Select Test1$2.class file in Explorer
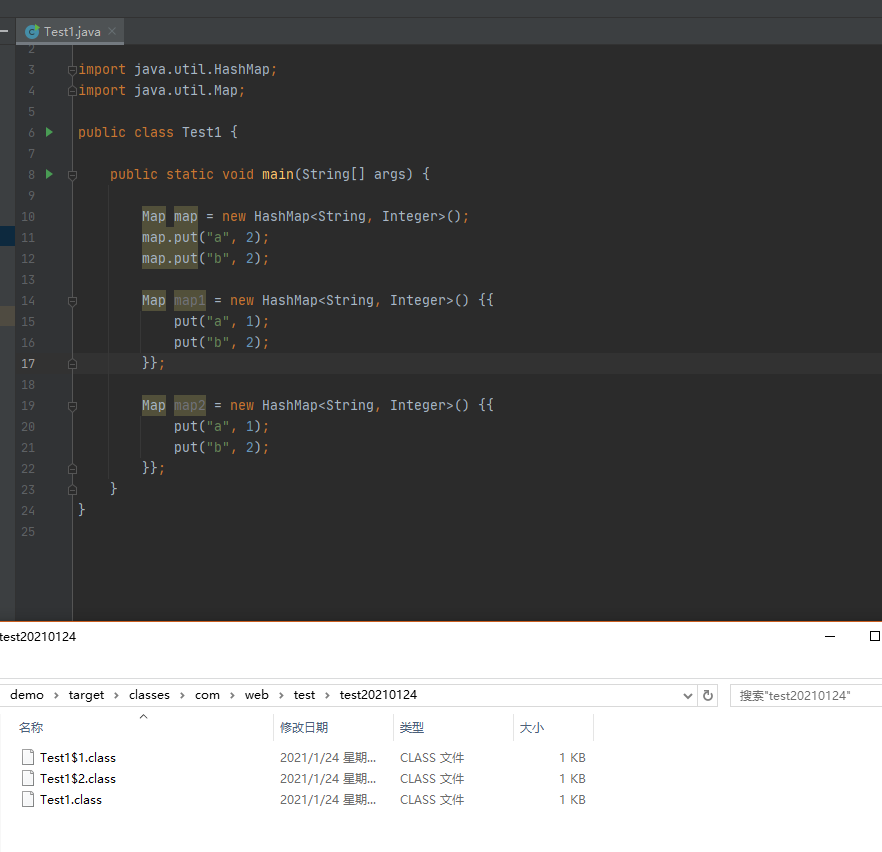Viewport: 882px width, 852px height. [78, 778]
